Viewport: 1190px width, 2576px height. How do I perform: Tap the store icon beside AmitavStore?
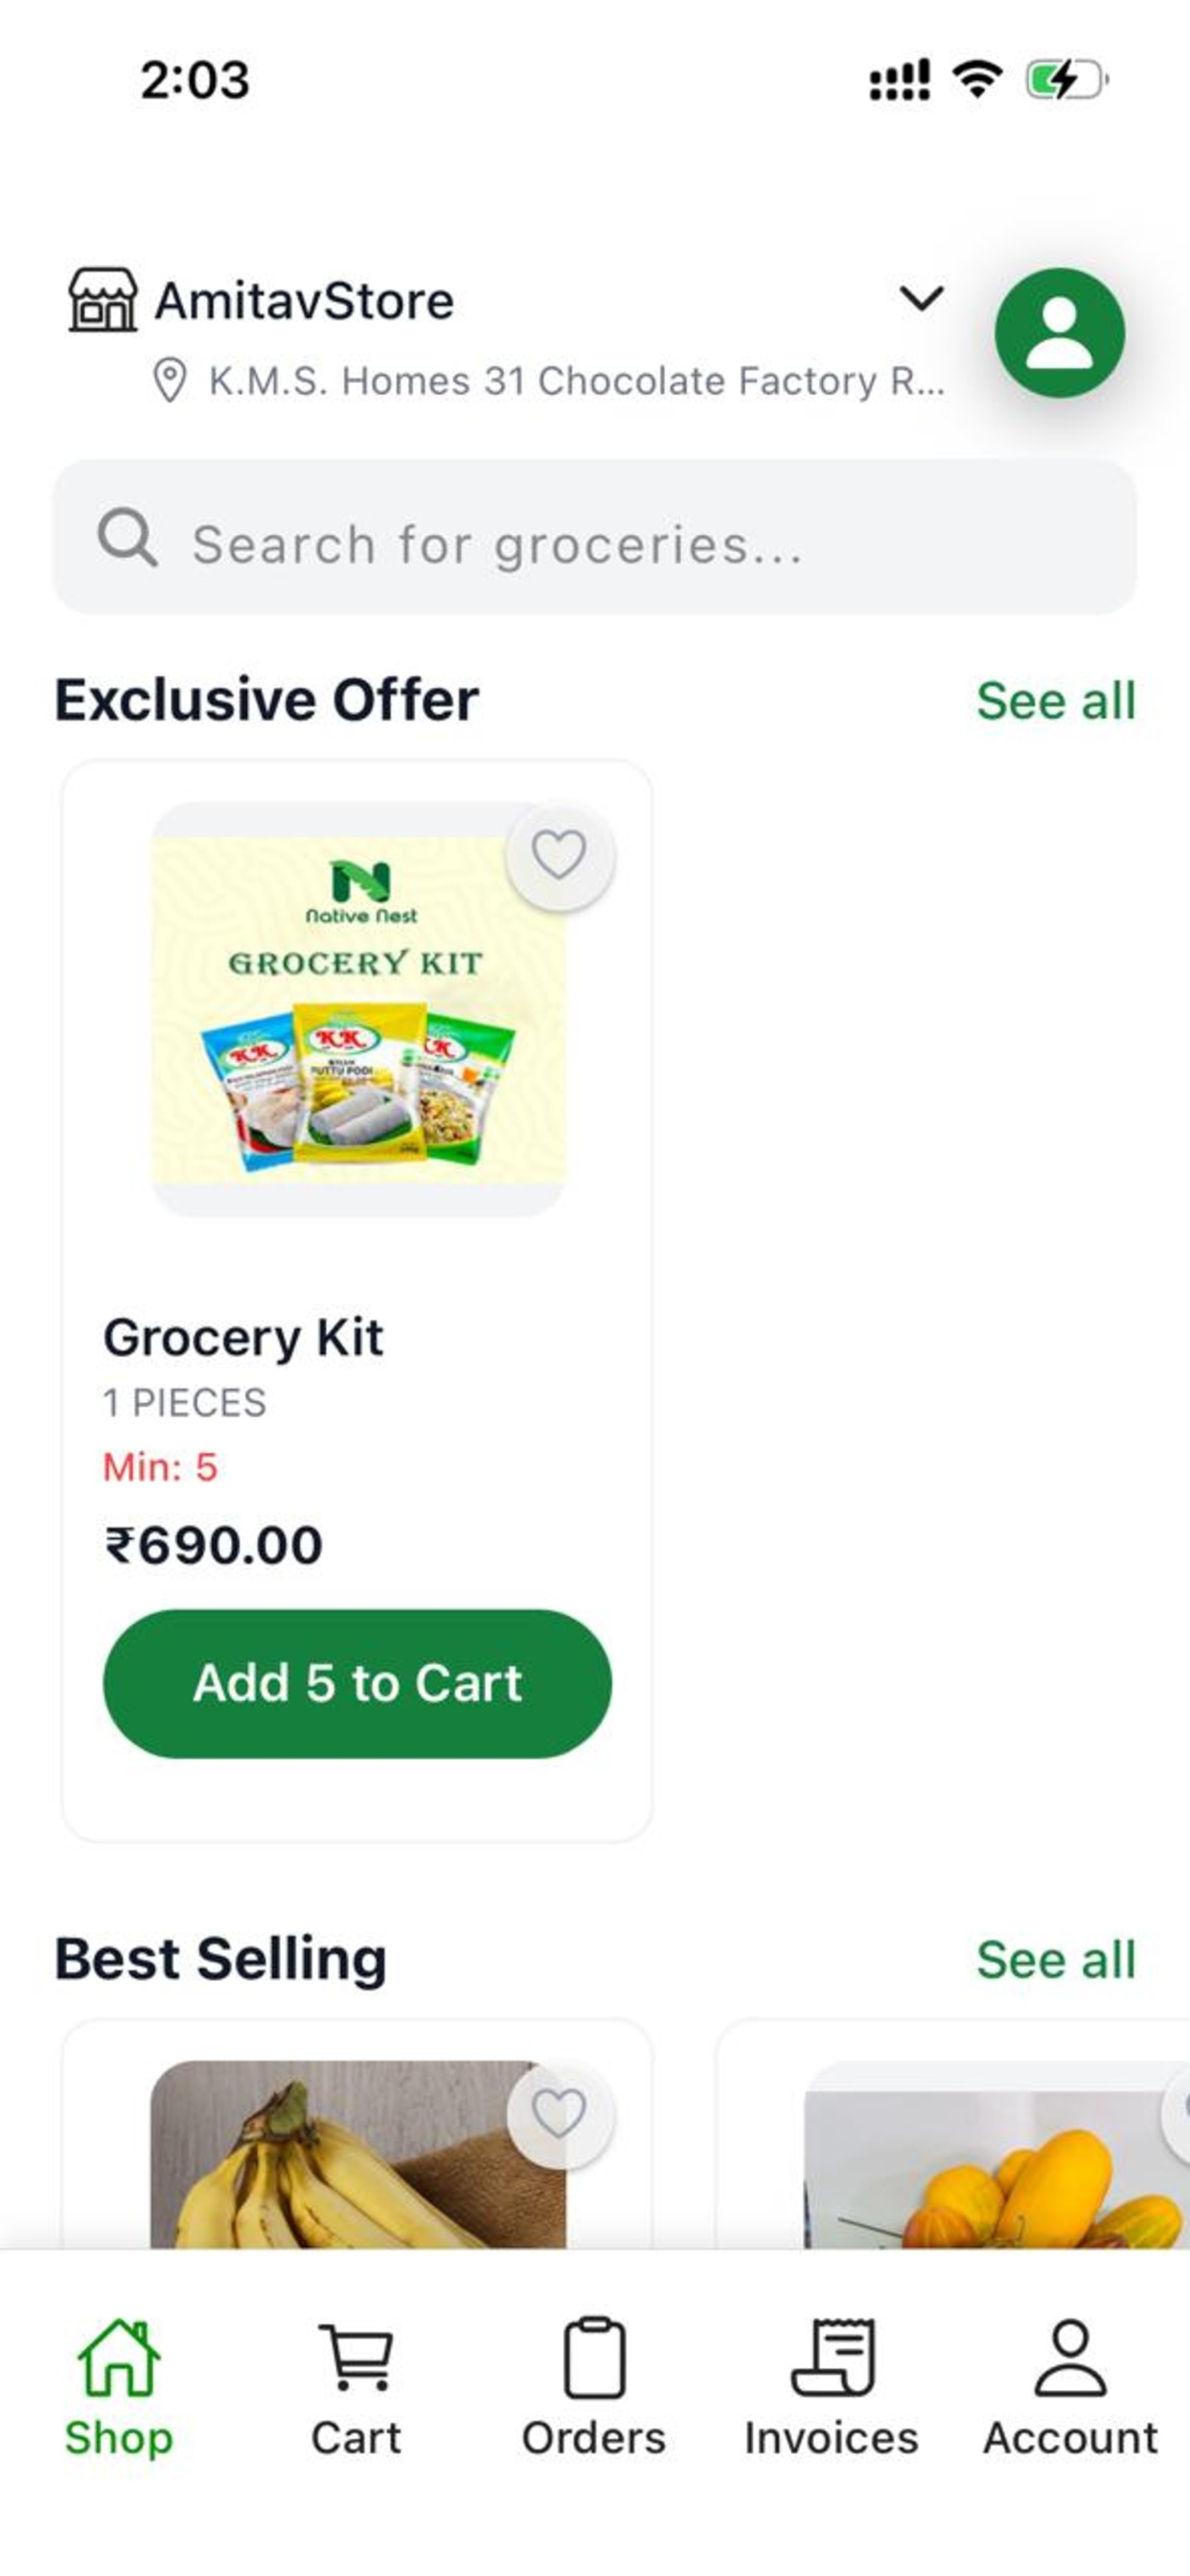(x=102, y=299)
